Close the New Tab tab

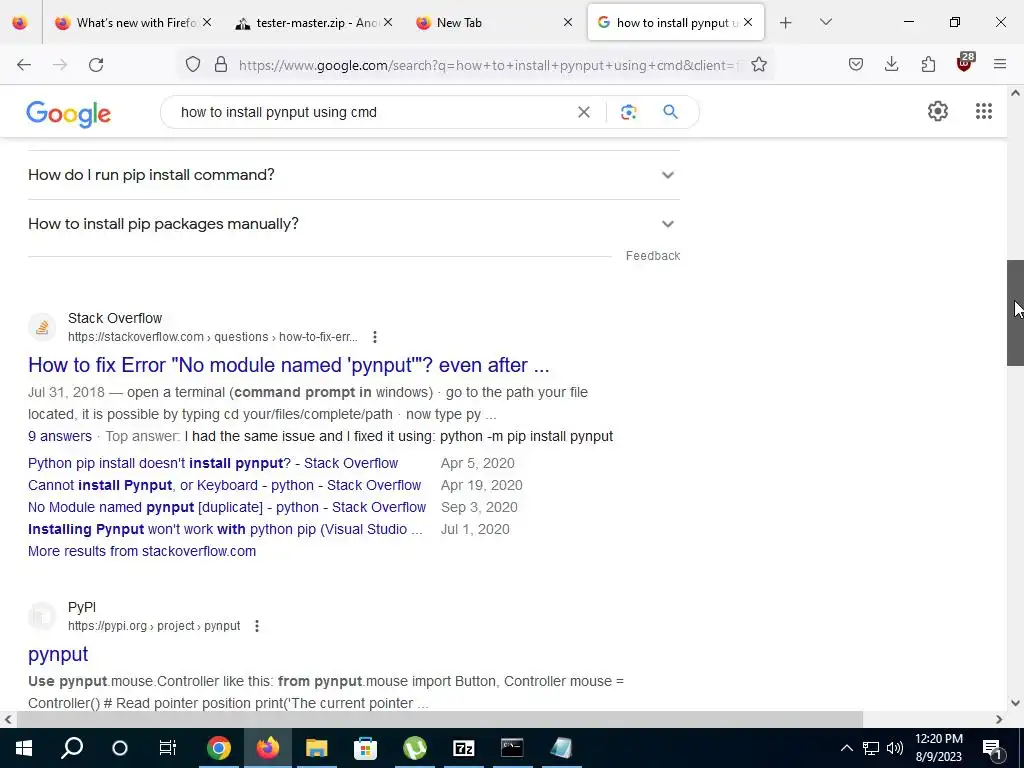point(568,22)
